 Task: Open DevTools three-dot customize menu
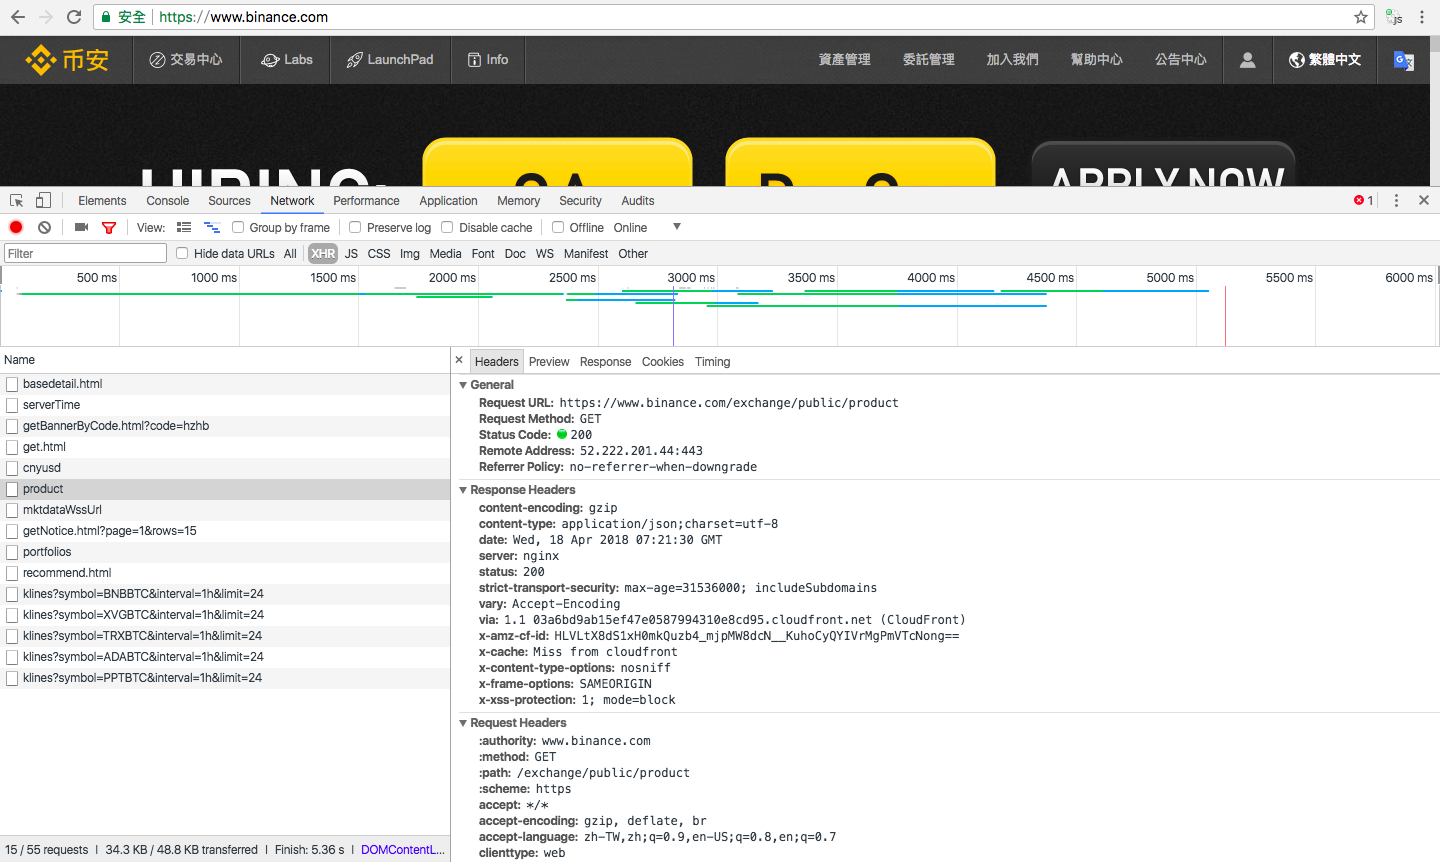click(1396, 200)
